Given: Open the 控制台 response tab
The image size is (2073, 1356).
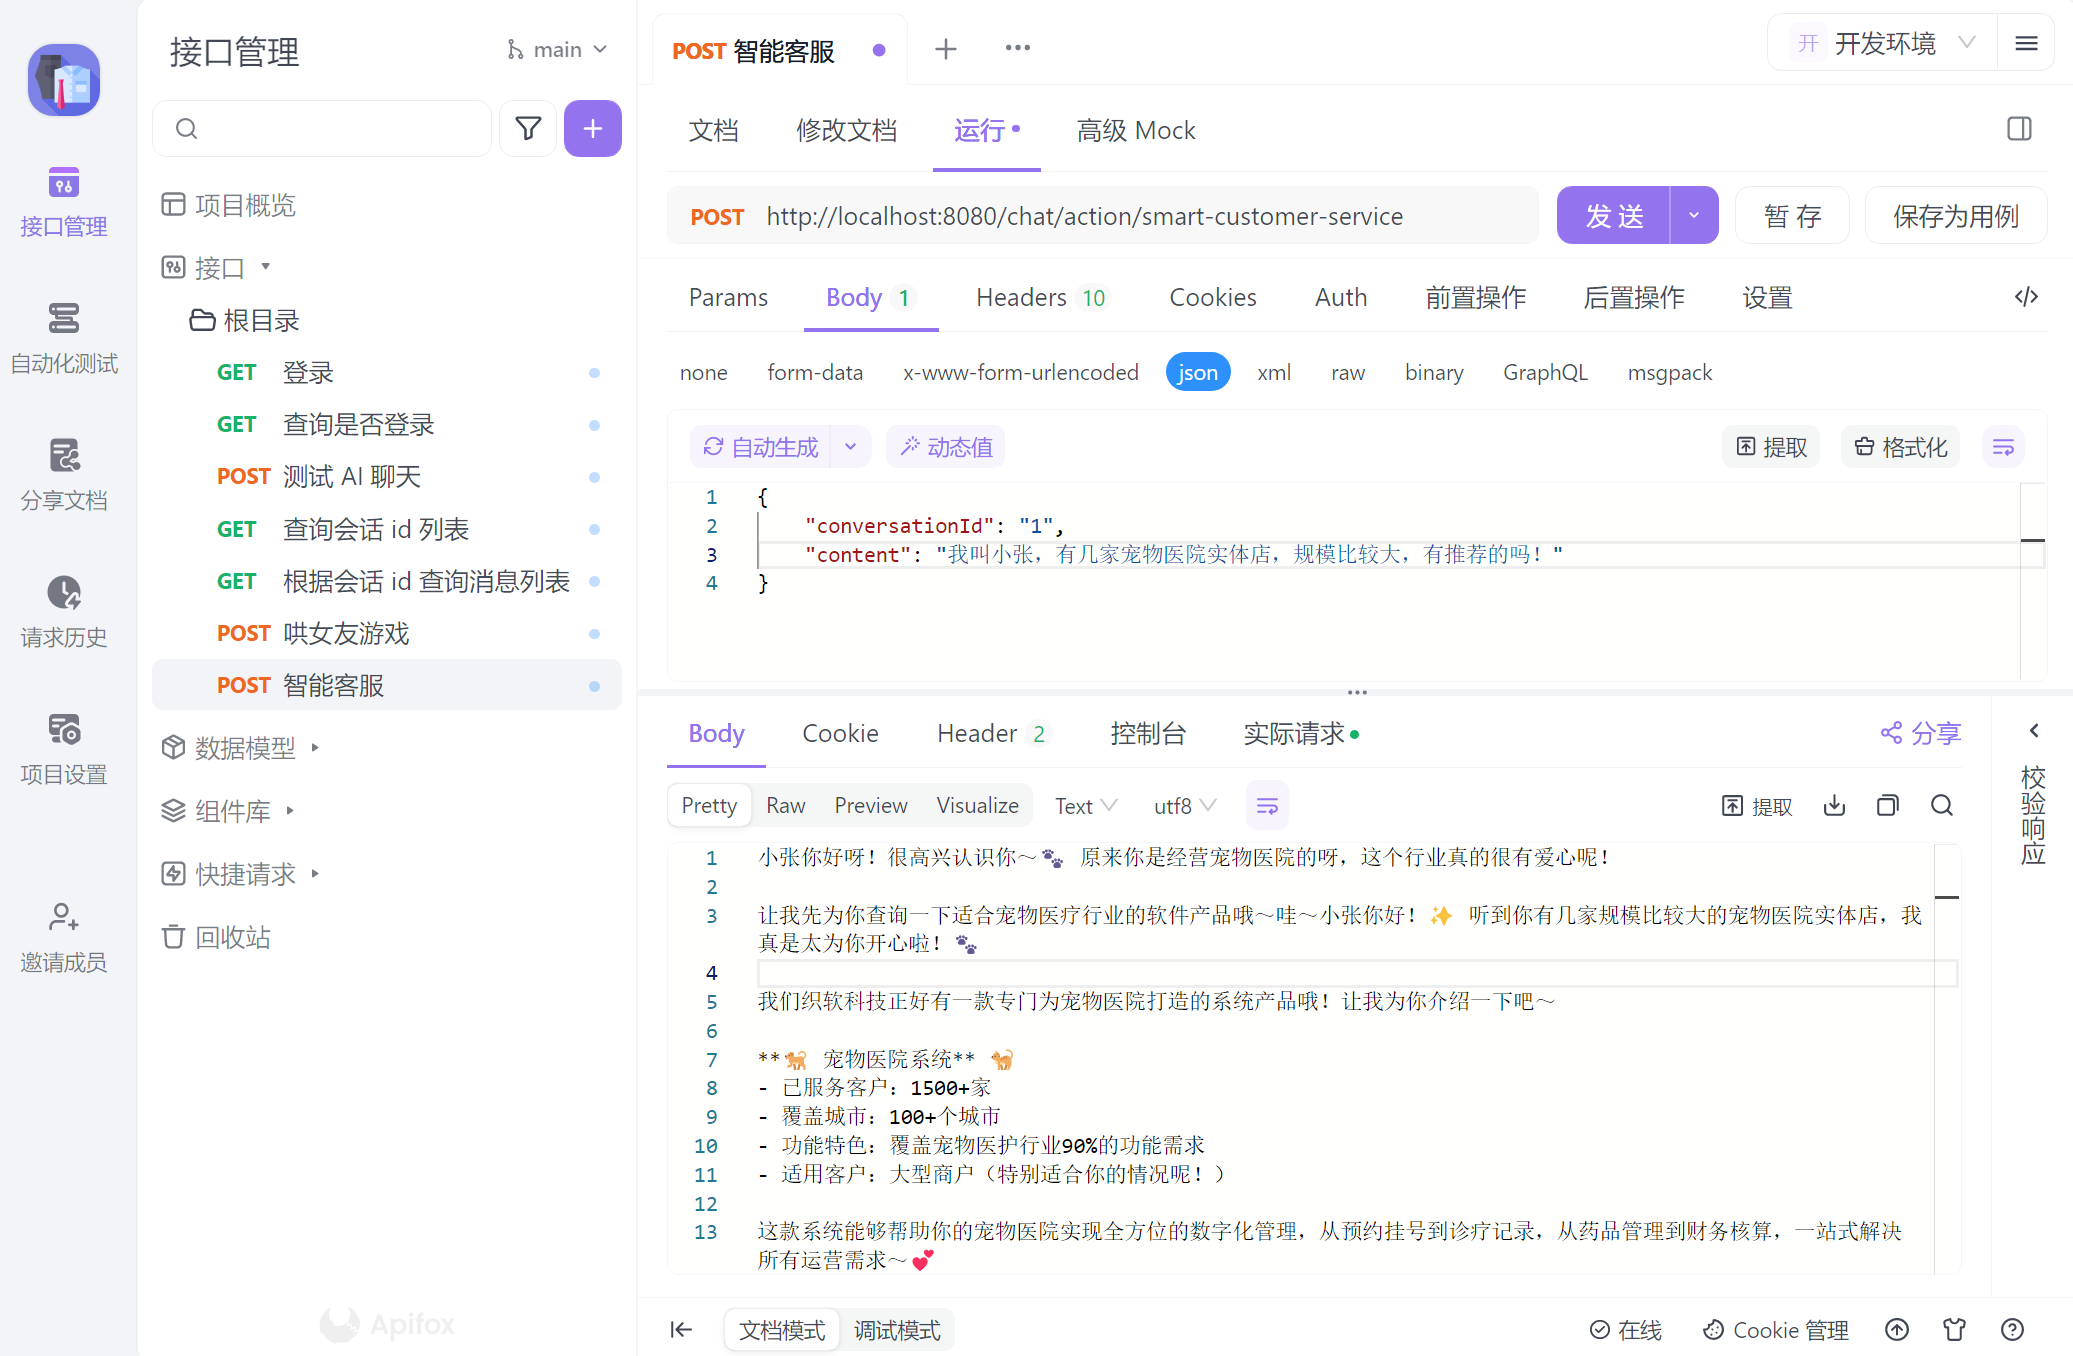Looking at the screenshot, I should coord(1147,734).
